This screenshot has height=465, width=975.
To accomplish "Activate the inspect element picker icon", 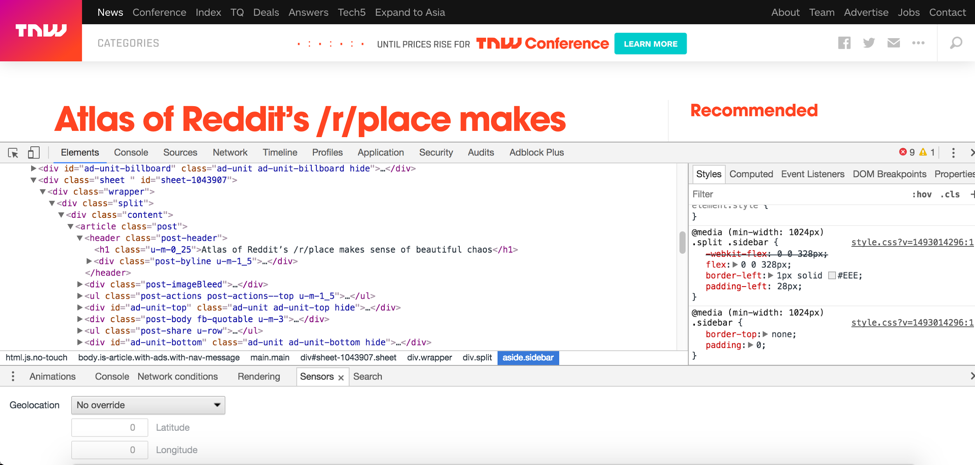I will [x=13, y=152].
